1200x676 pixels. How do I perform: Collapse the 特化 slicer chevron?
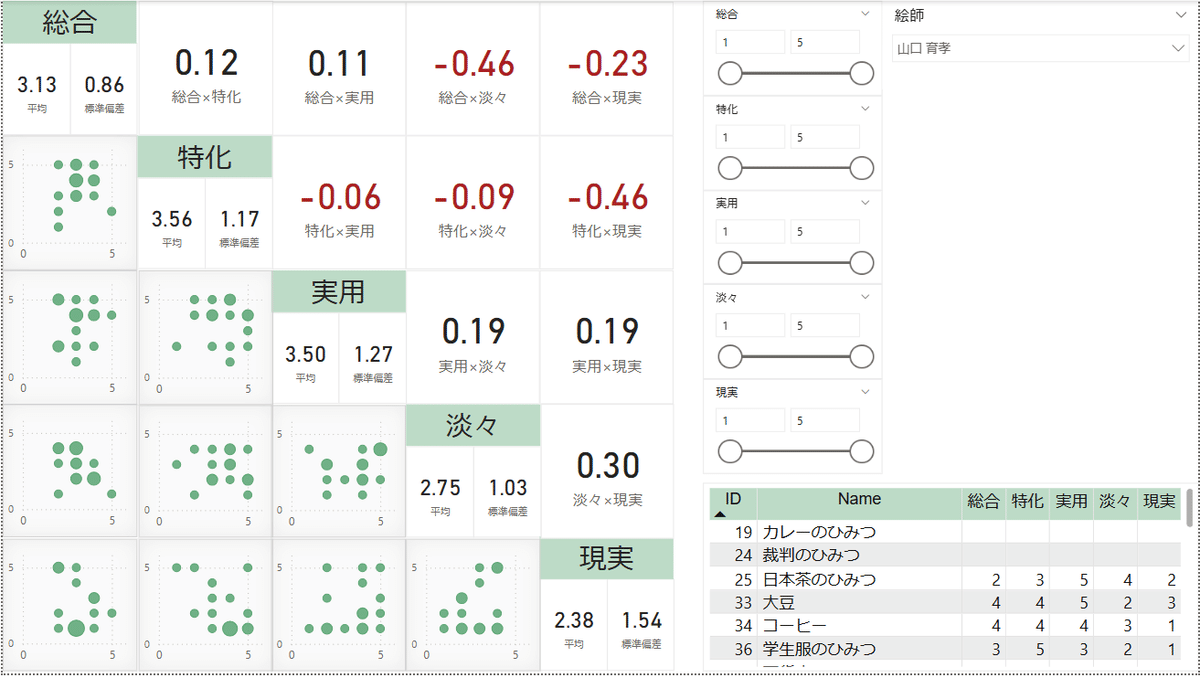coord(866,109)
